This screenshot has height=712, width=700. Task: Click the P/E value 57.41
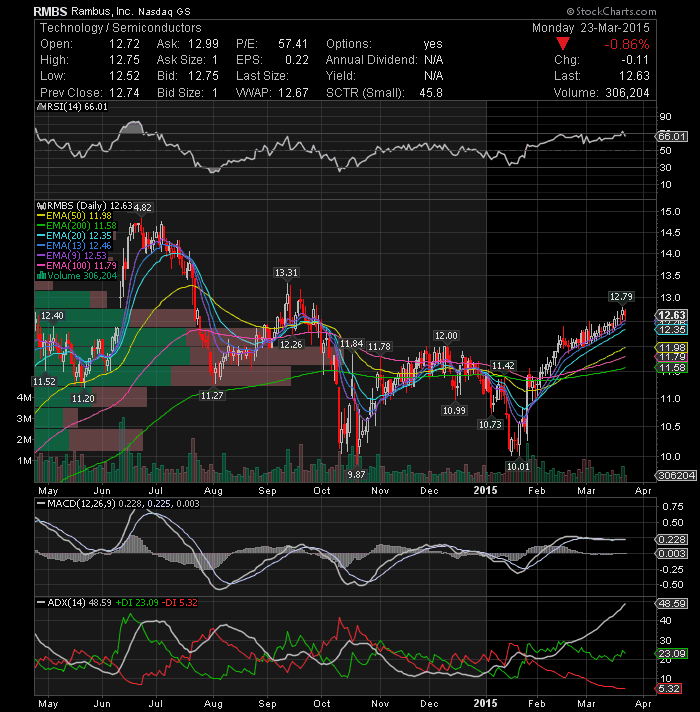[x=293, y=44]
